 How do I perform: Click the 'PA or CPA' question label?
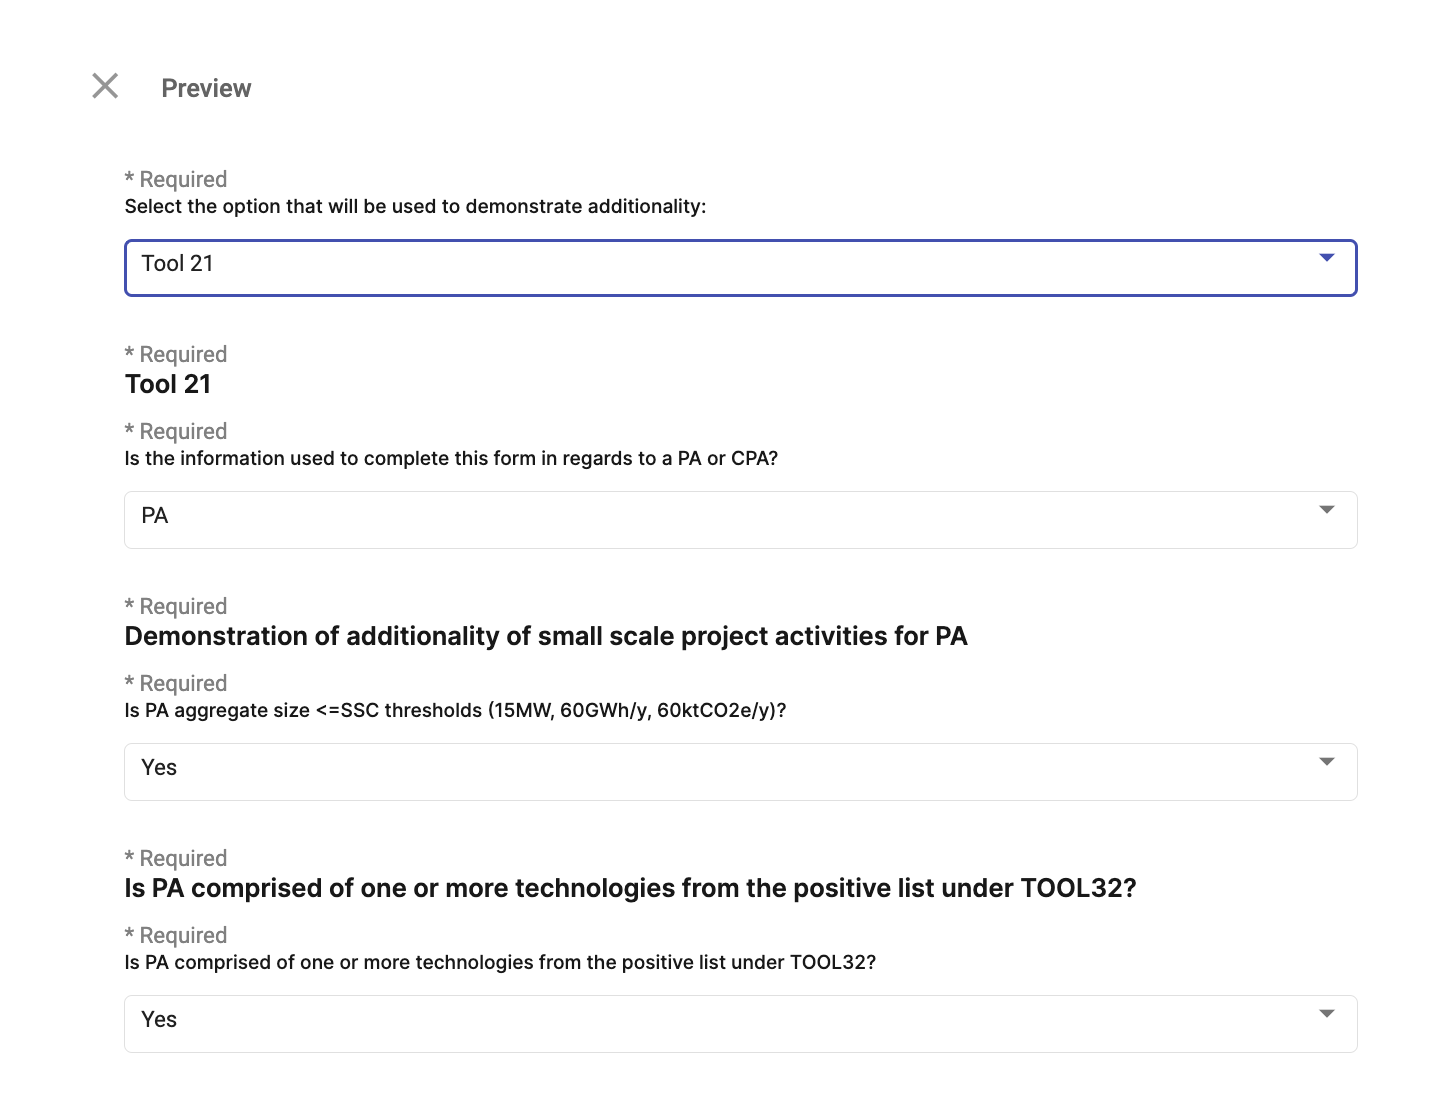[451, 458]
